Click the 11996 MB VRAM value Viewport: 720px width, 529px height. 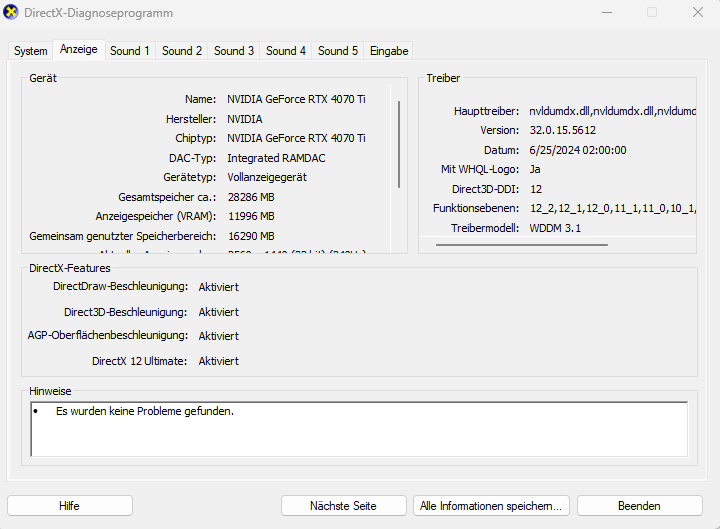point(251,216)
